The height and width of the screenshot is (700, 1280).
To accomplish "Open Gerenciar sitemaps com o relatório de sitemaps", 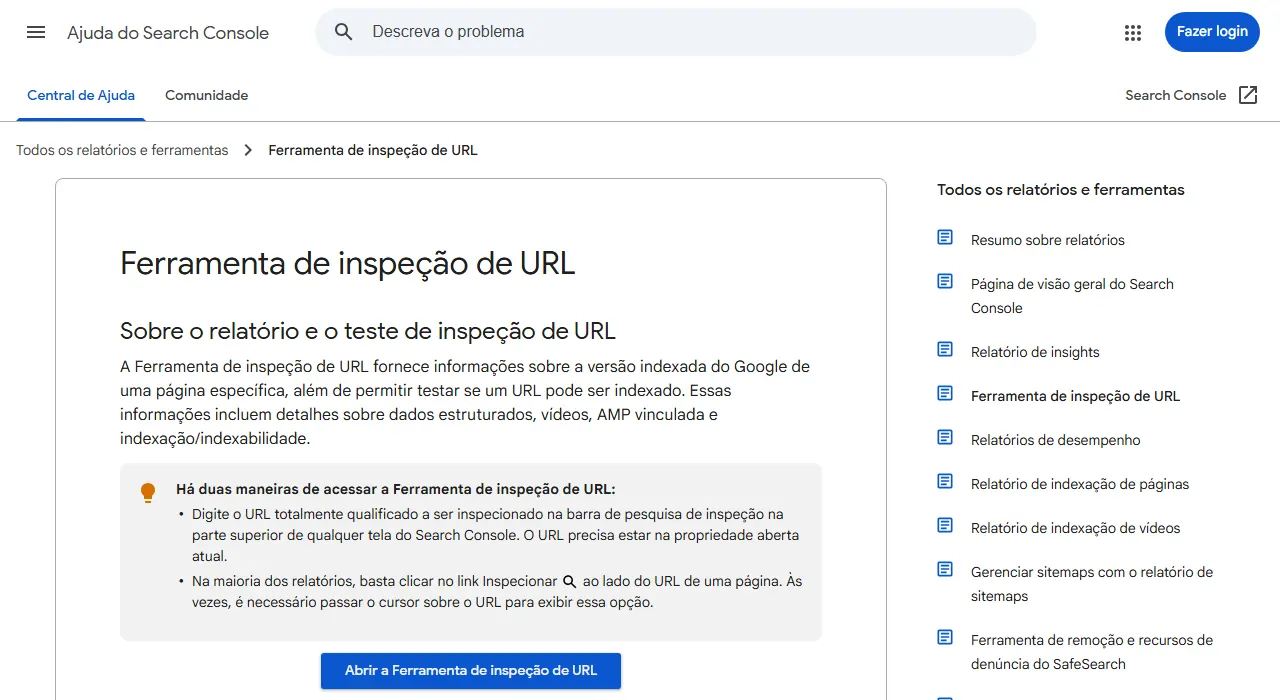I will pos(1092,584).
